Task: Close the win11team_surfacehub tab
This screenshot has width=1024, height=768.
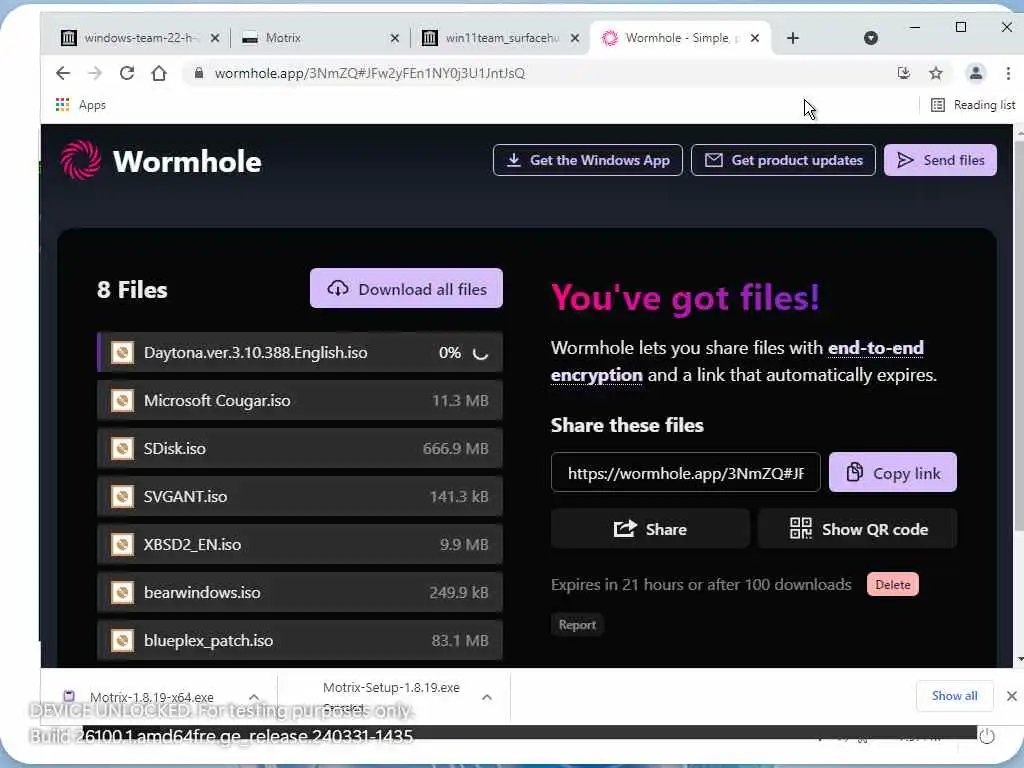Action: (575, 39)
